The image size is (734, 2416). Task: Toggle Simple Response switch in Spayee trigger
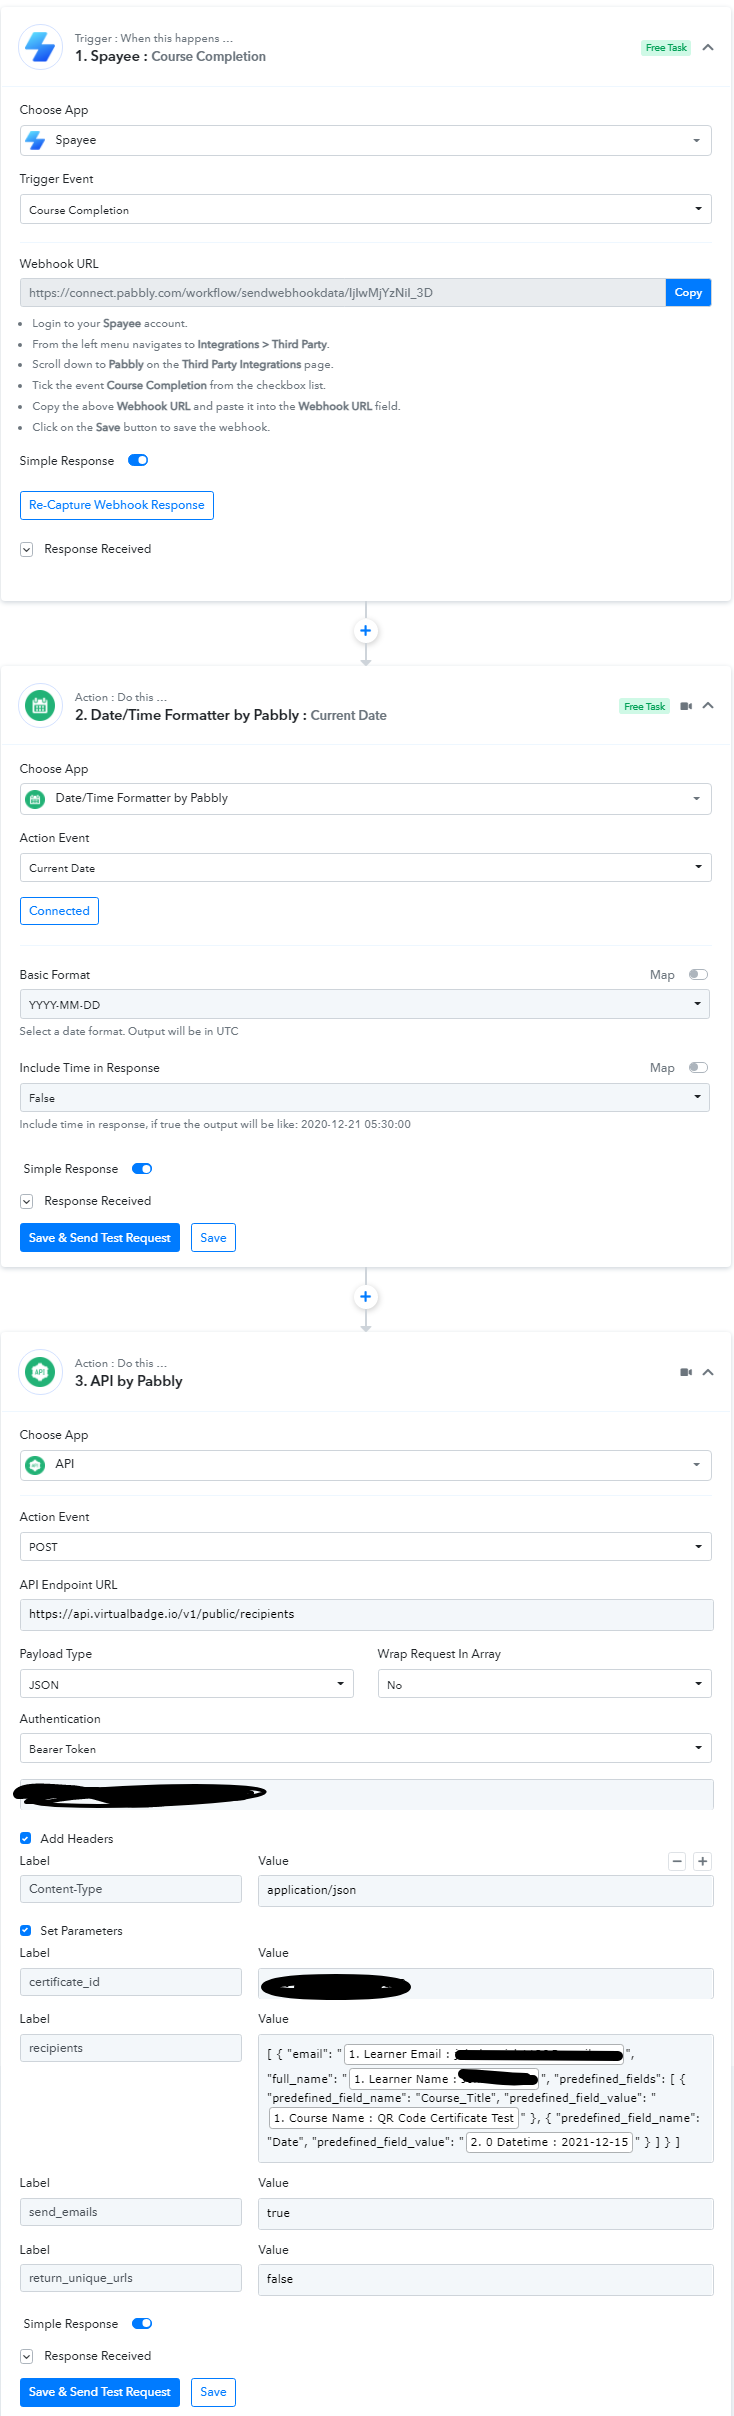coord(139,461)
